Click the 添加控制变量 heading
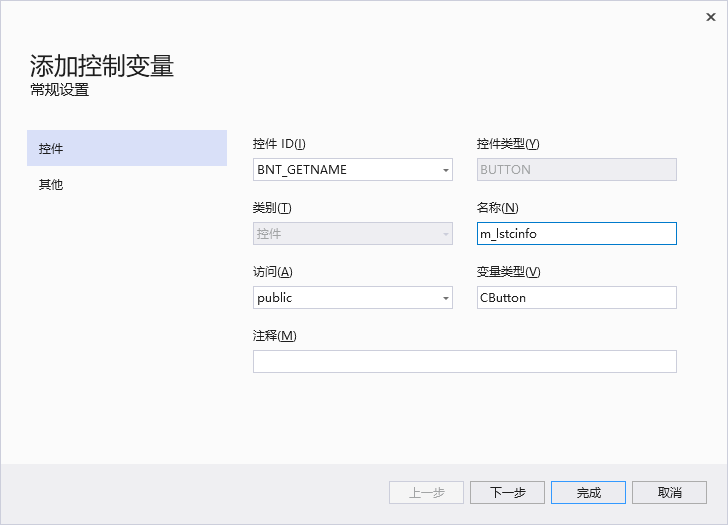This screenshot has width=728, height=525. click(102, 65)
